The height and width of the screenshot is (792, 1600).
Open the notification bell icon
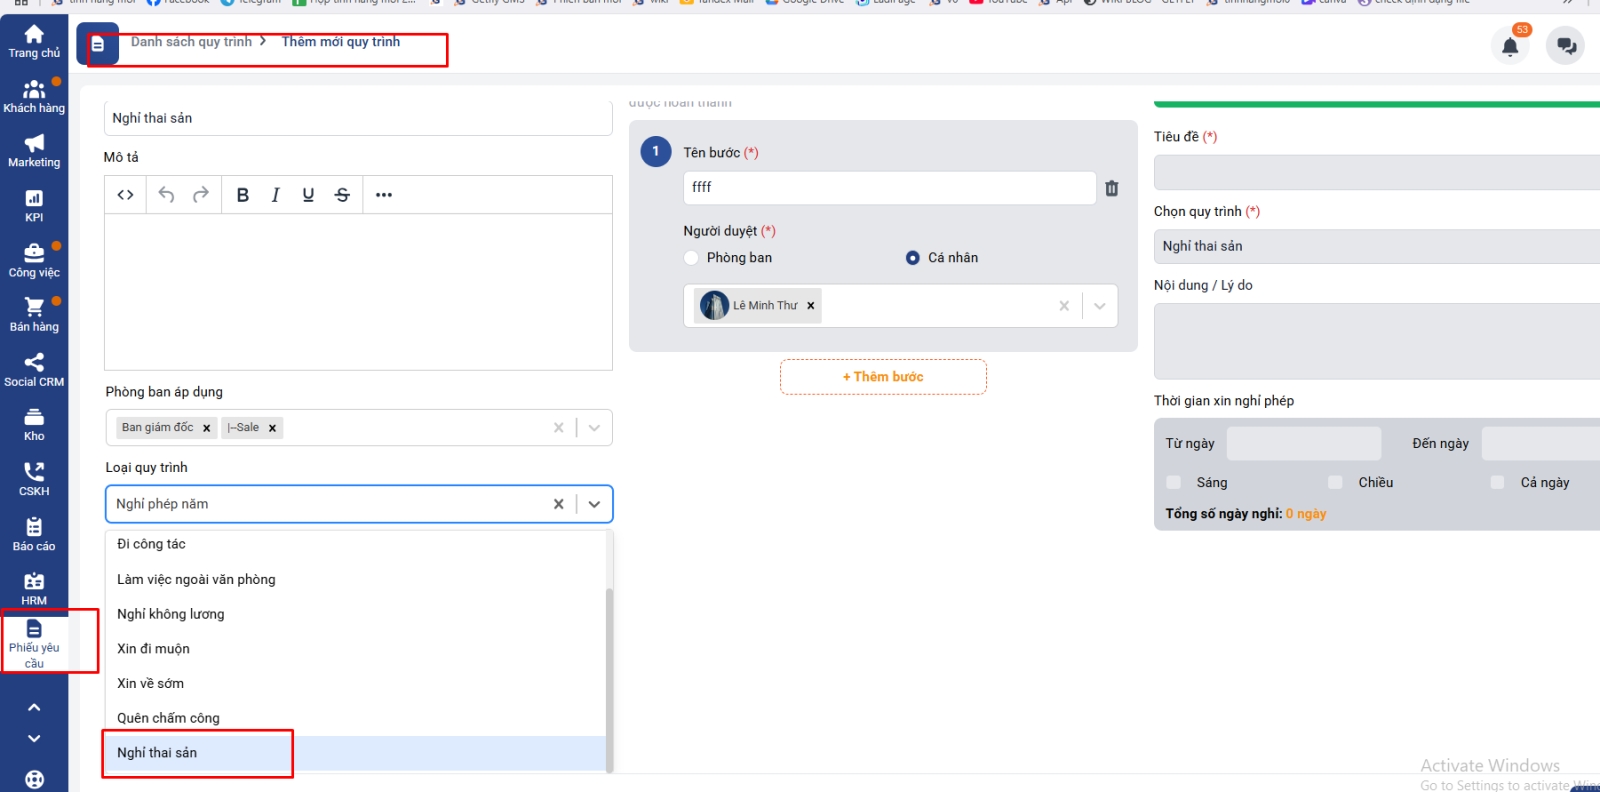tap(1510, 46)
